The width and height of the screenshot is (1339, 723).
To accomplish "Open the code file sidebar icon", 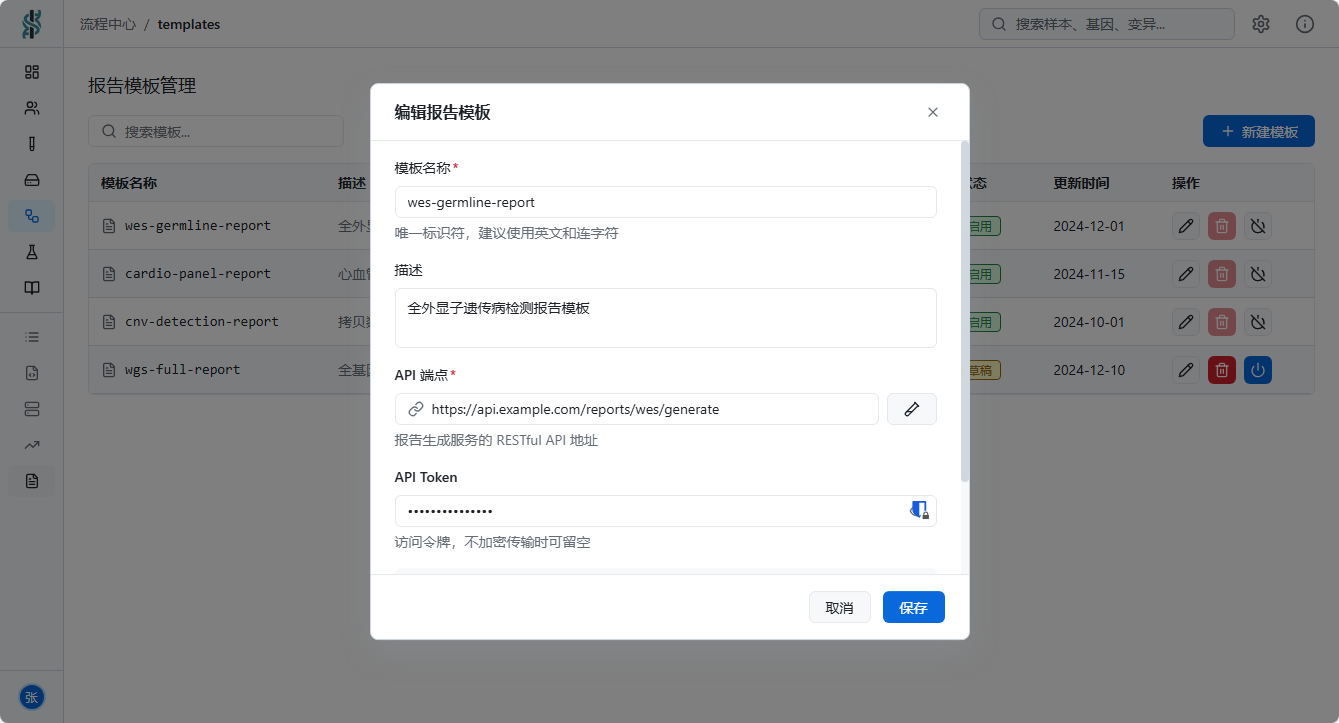I will click(x=32, y=373).
